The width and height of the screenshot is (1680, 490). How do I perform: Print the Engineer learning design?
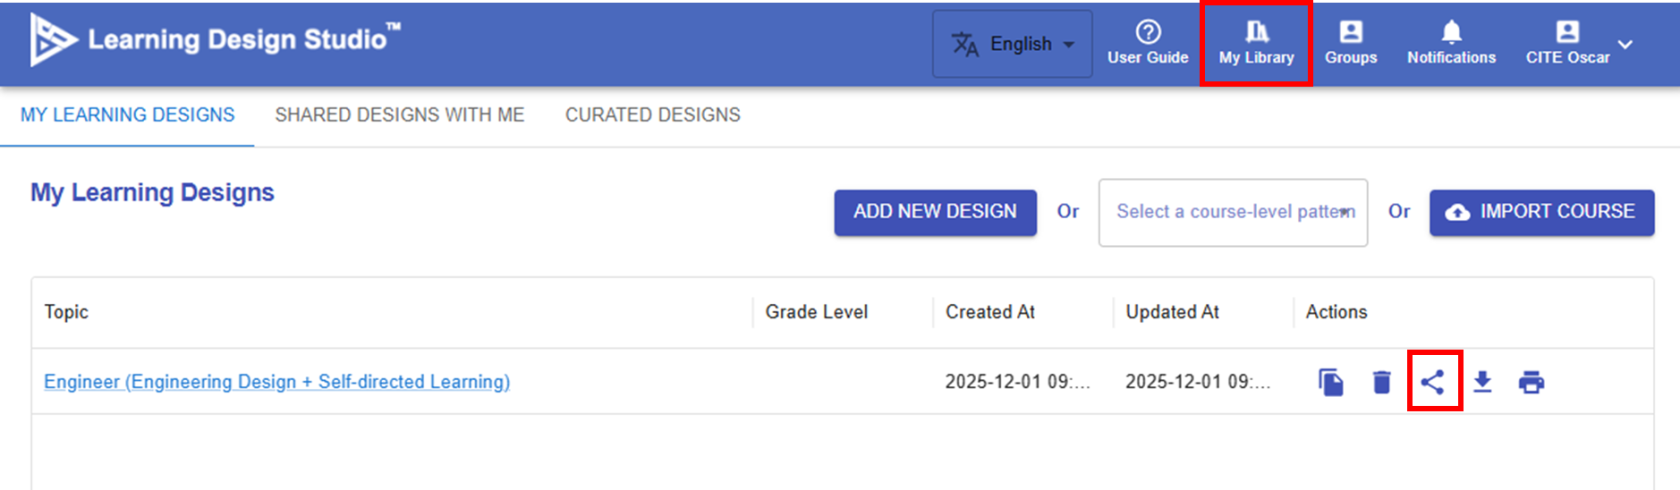(x=1531, y=382)
